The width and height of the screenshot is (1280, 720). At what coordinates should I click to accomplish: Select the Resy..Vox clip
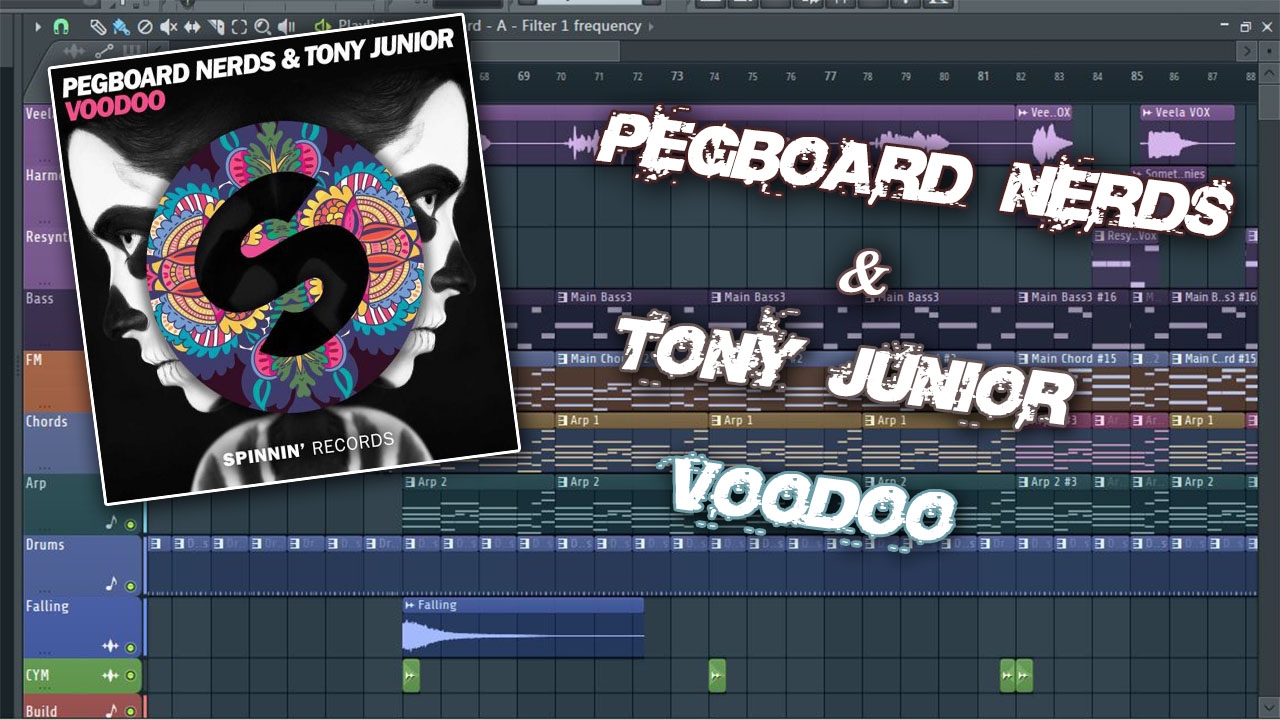tap(1127, 258)
